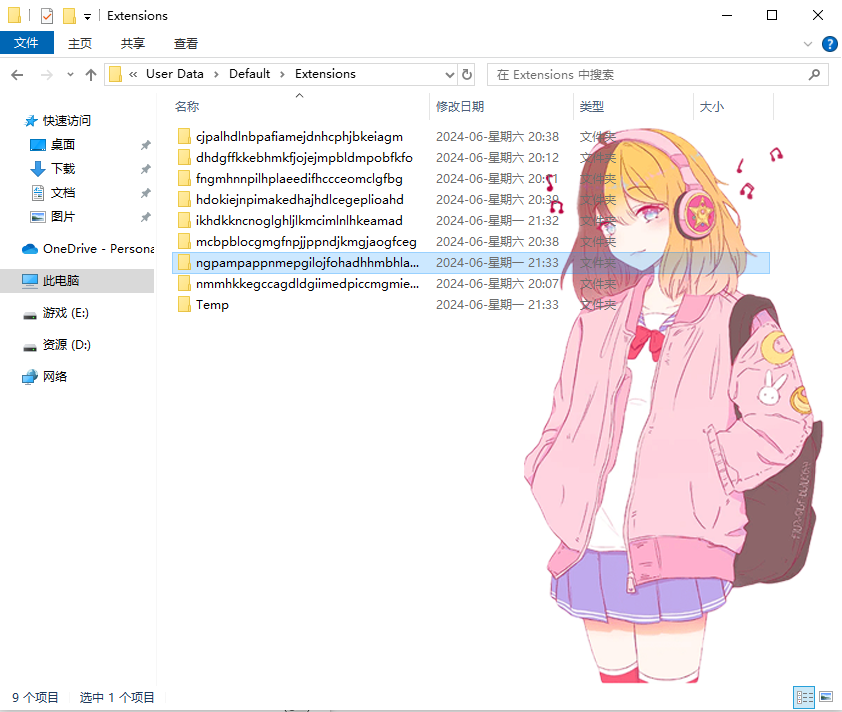Click folder icon of cjpalhdlnbpafiamejdnhcphjbkeiagm

point(184,136)
